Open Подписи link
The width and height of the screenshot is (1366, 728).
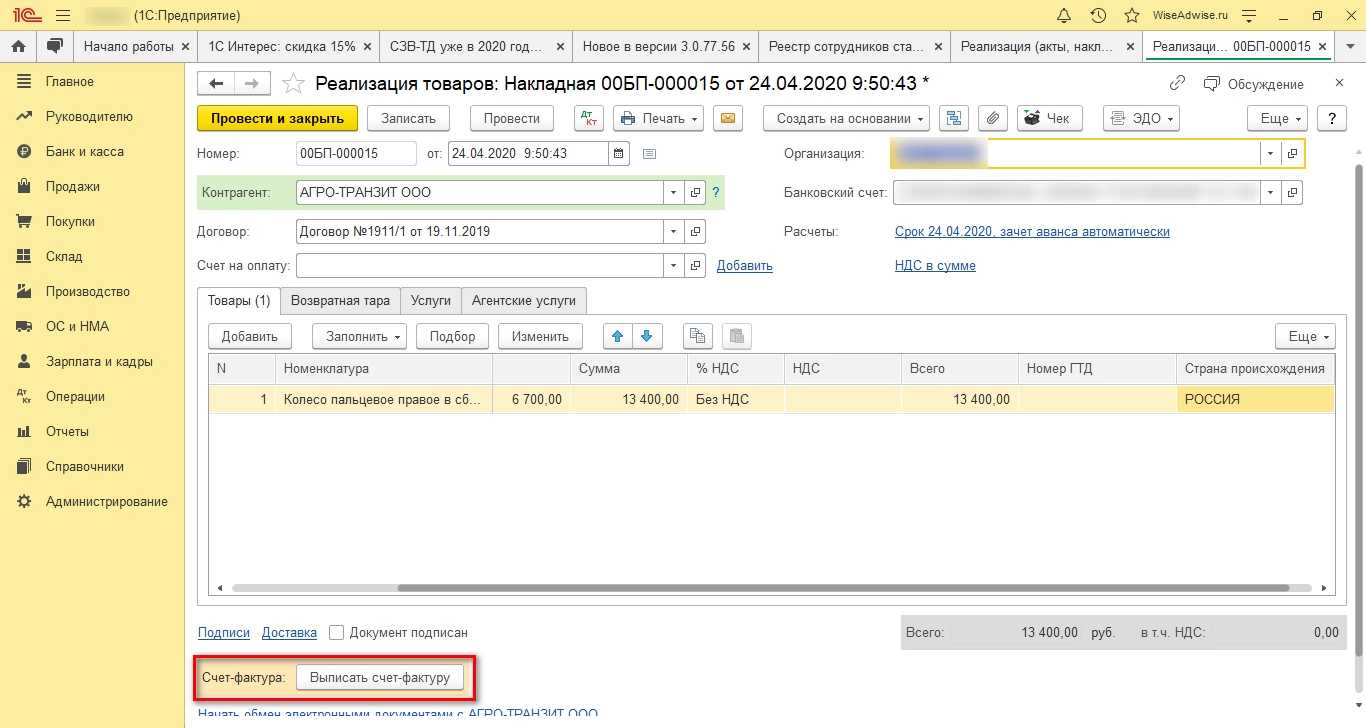(x=224, y=632)
